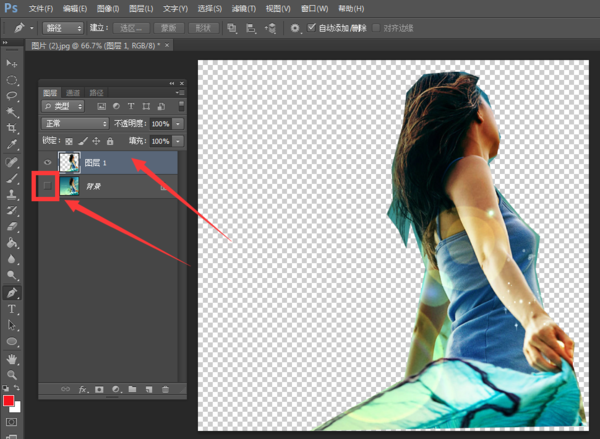Select the Ellipse shape tool
Viewport: 600px width, 439px height.
pyautogui.click(x=11, y=341)
